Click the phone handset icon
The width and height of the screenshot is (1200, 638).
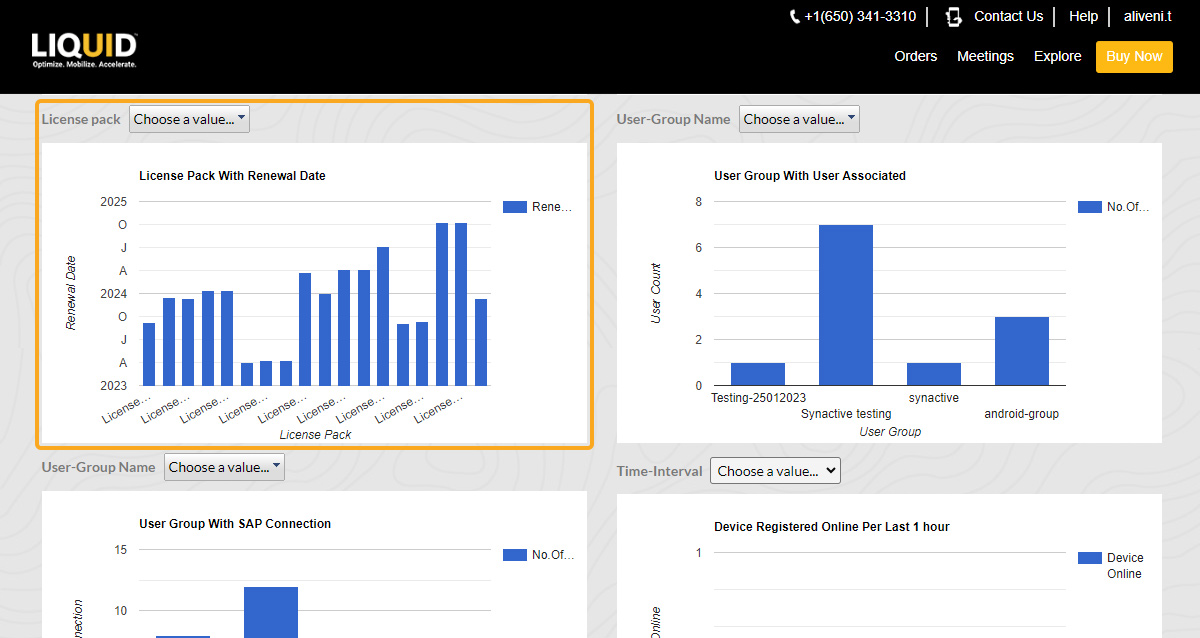pyautogui.click(x=795, y=17)
